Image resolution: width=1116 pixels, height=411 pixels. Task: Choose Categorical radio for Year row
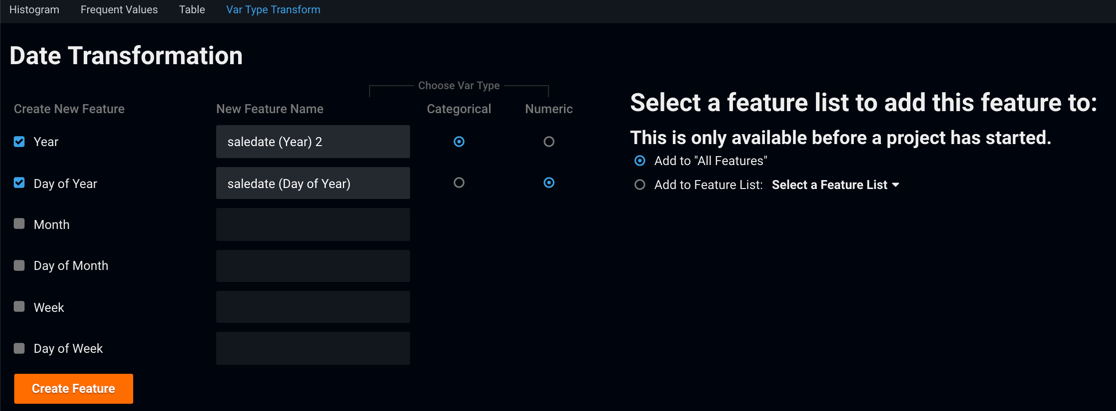[459, 142]
